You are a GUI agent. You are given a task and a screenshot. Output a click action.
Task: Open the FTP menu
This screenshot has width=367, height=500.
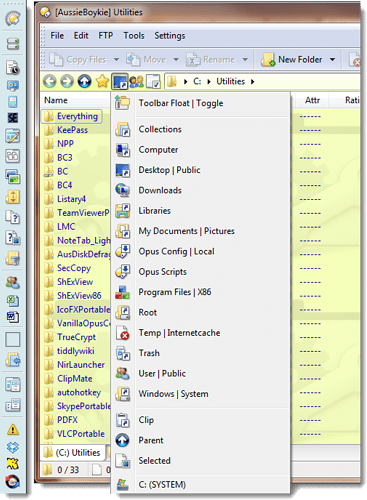105,36
